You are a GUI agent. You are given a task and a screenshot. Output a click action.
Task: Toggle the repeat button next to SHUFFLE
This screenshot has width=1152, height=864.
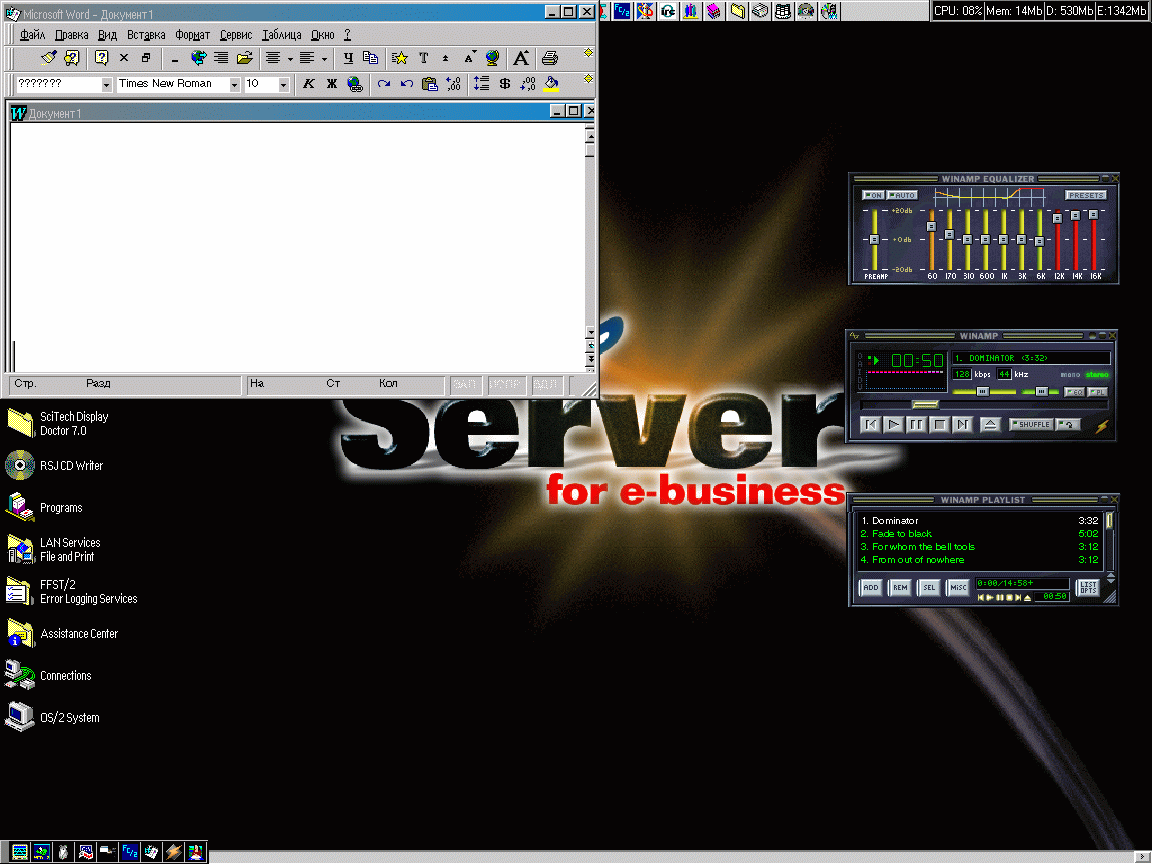click(1068, 425)
